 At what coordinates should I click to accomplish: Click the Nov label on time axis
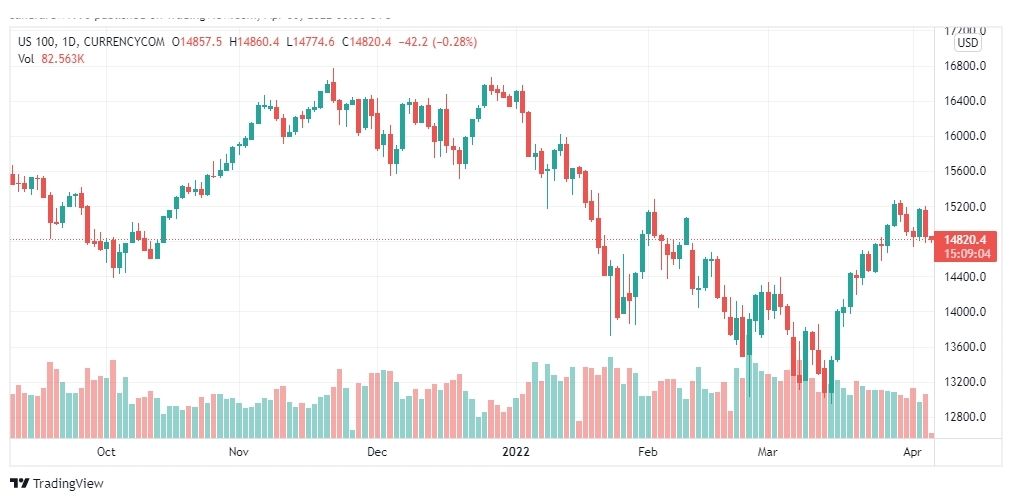click(239, 451)
